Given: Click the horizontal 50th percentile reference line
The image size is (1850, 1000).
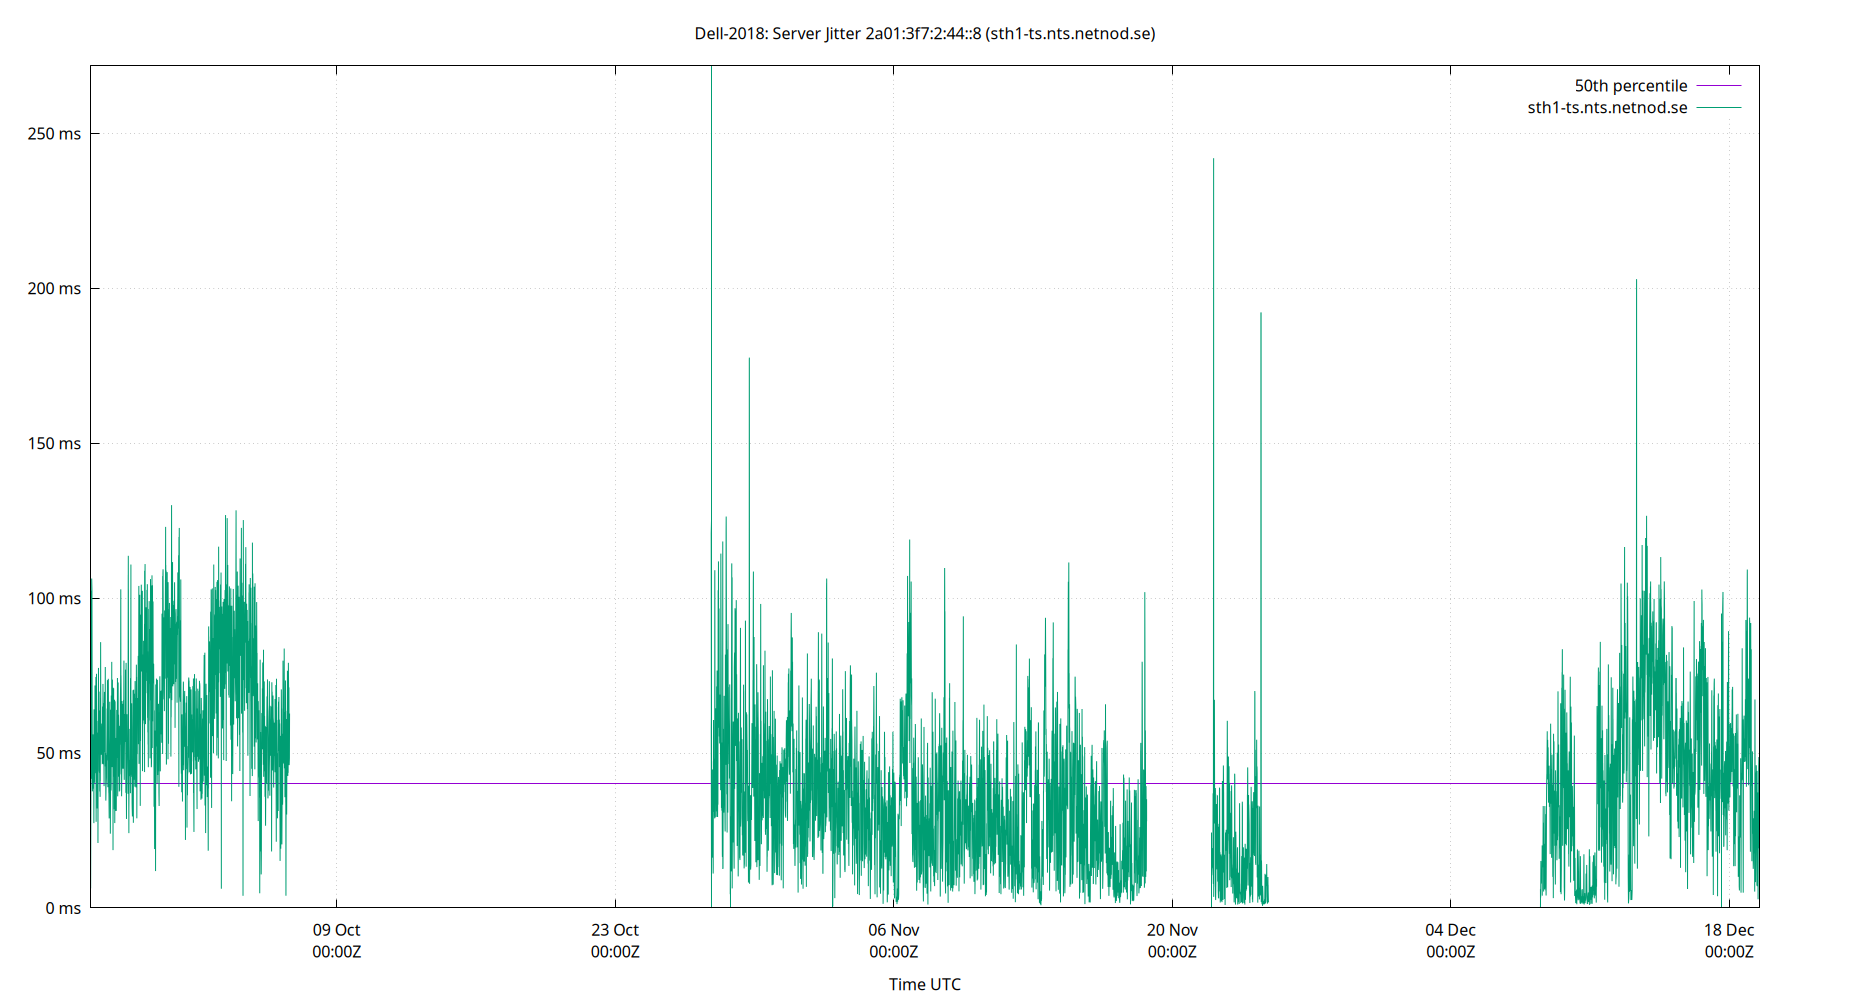Looking at the screenshot, I should coord(500,781).
